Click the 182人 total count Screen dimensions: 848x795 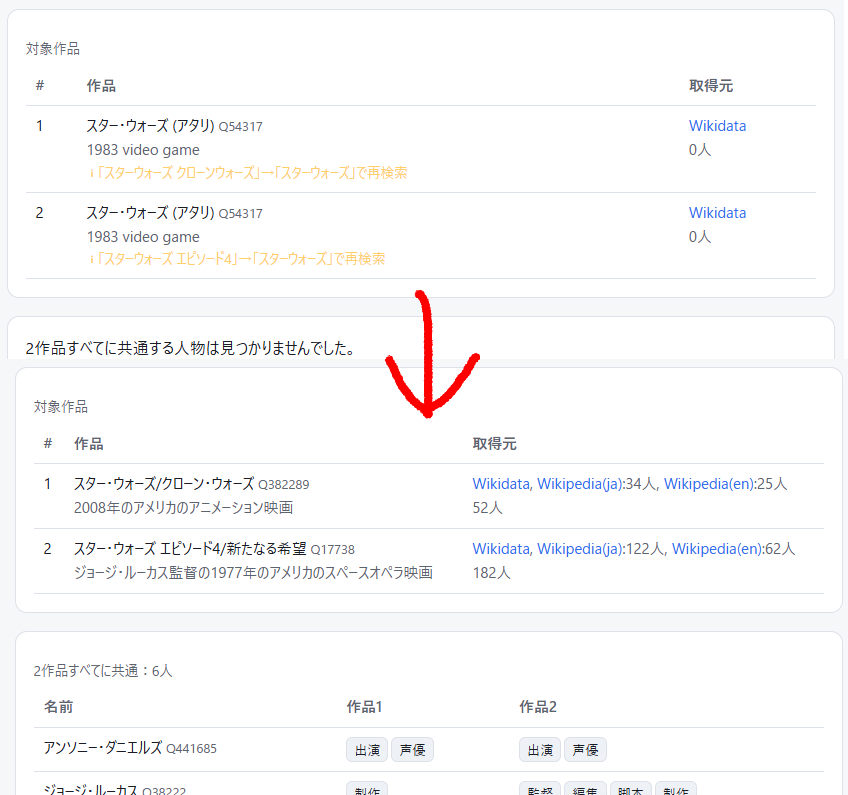491,573
